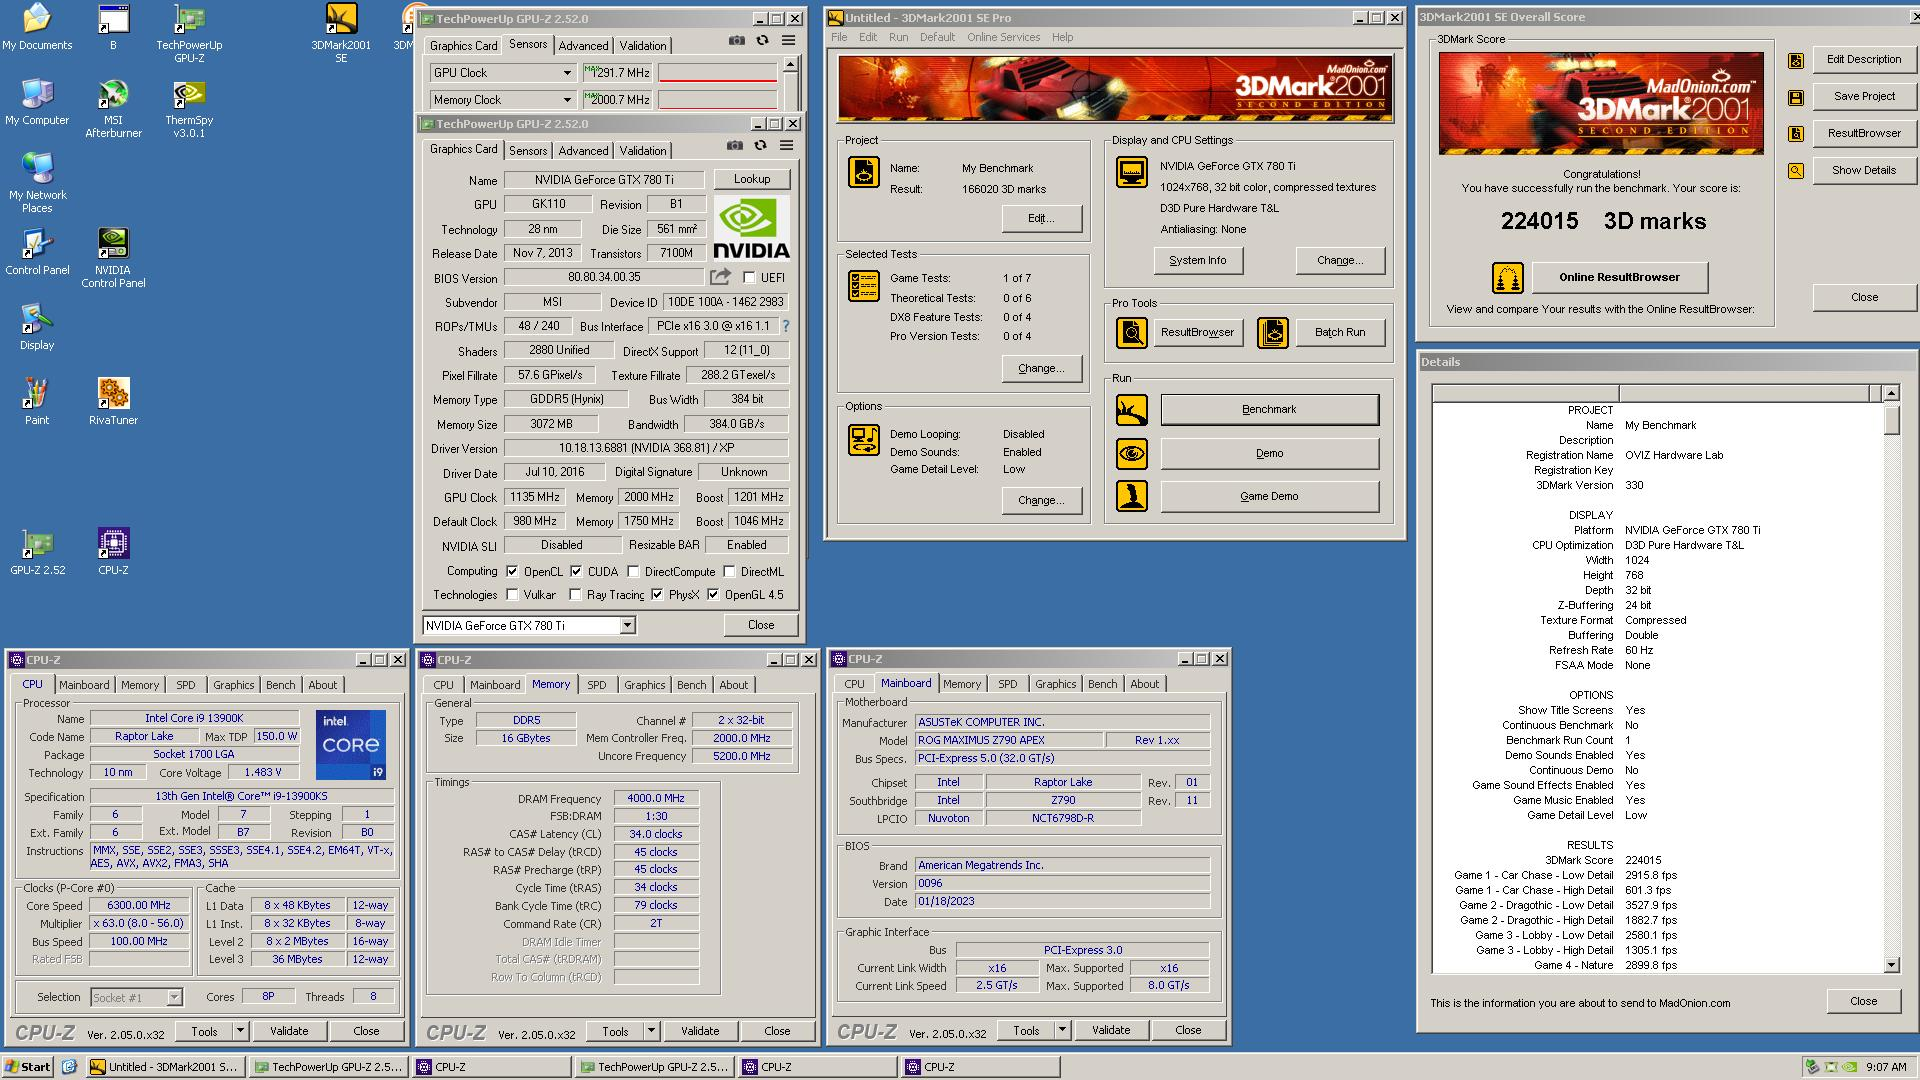
Task: Open CPU-Z desktop shortcut
Action: pyautogui.click(x=113, y=552)
